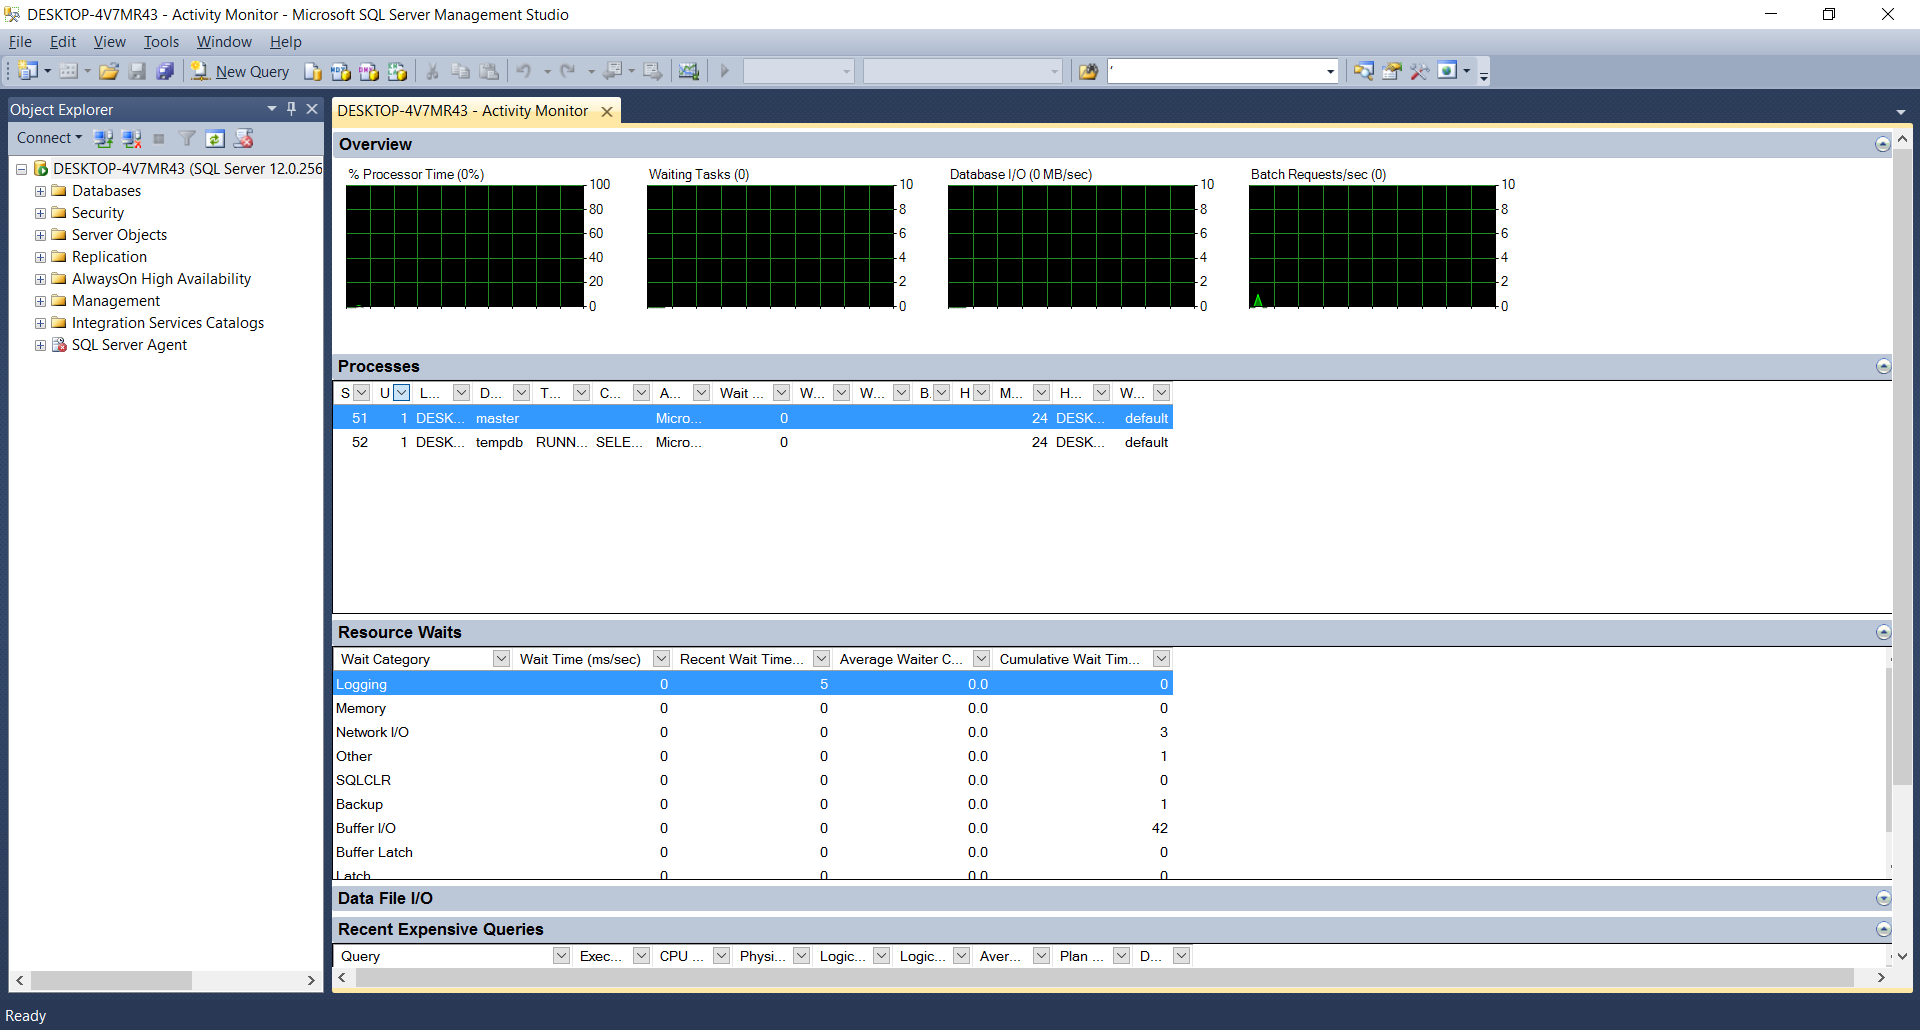
Task: Click the Cut scissors icon
Action: click(432, 71)
